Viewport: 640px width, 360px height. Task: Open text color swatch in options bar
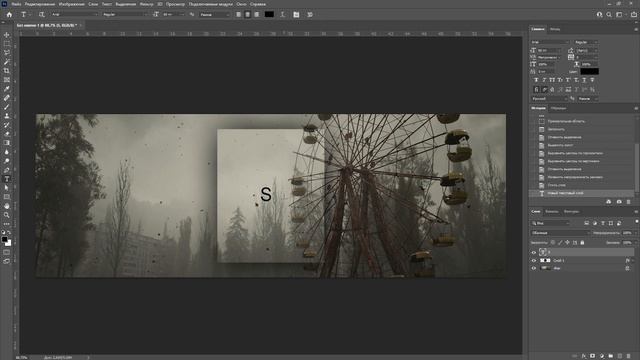click(269, 14)
